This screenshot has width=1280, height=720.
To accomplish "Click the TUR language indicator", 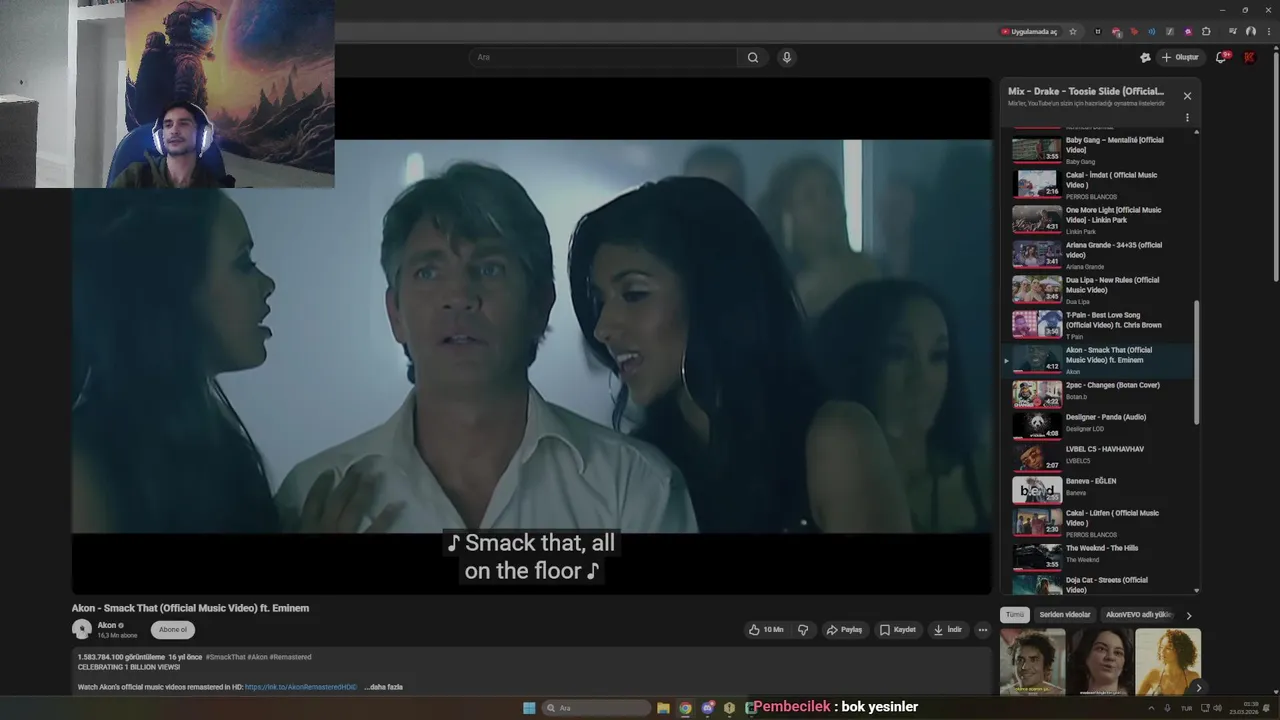I will click(x=1186, y=708).
